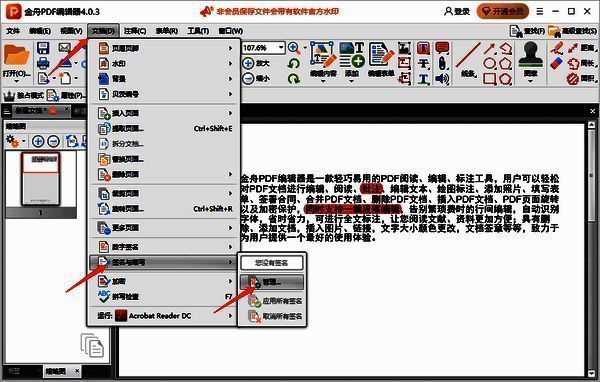Expand the 插入页面 insert pages submenu
600x382 pixels.
tap(165, 113)
